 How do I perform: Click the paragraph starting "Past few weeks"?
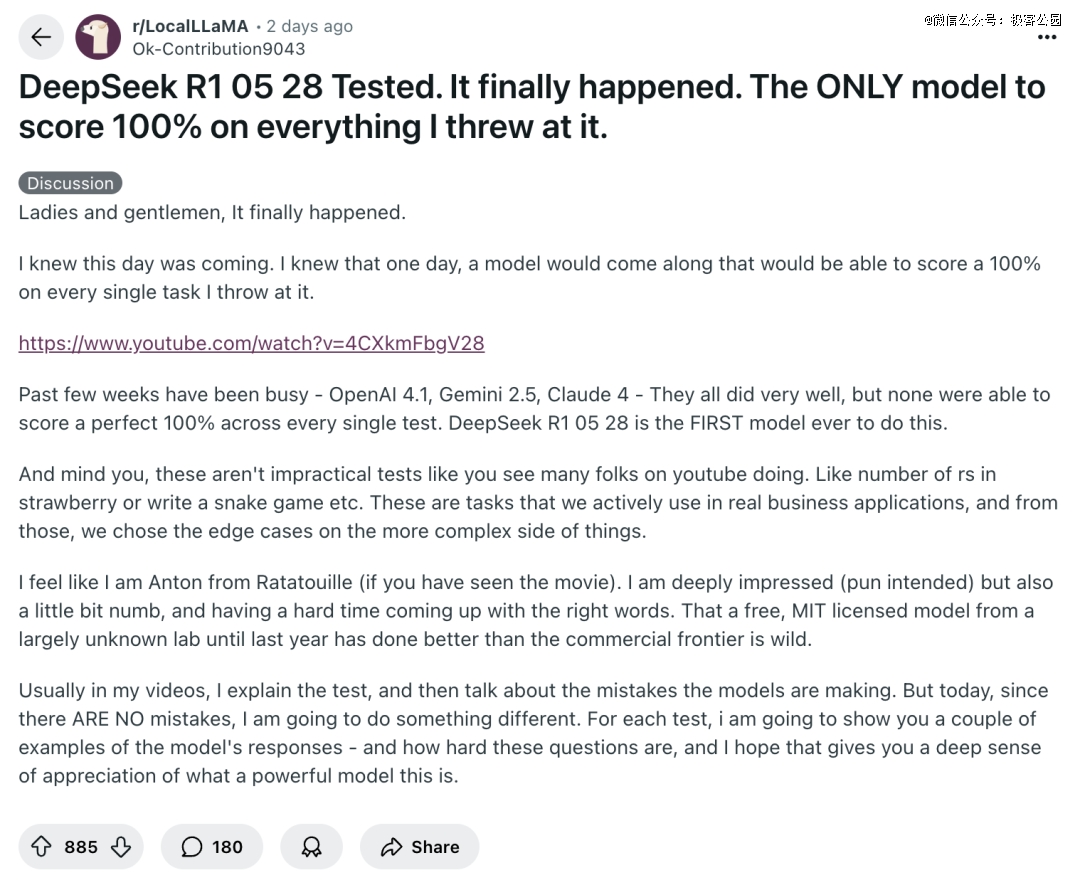coord(534,408)
